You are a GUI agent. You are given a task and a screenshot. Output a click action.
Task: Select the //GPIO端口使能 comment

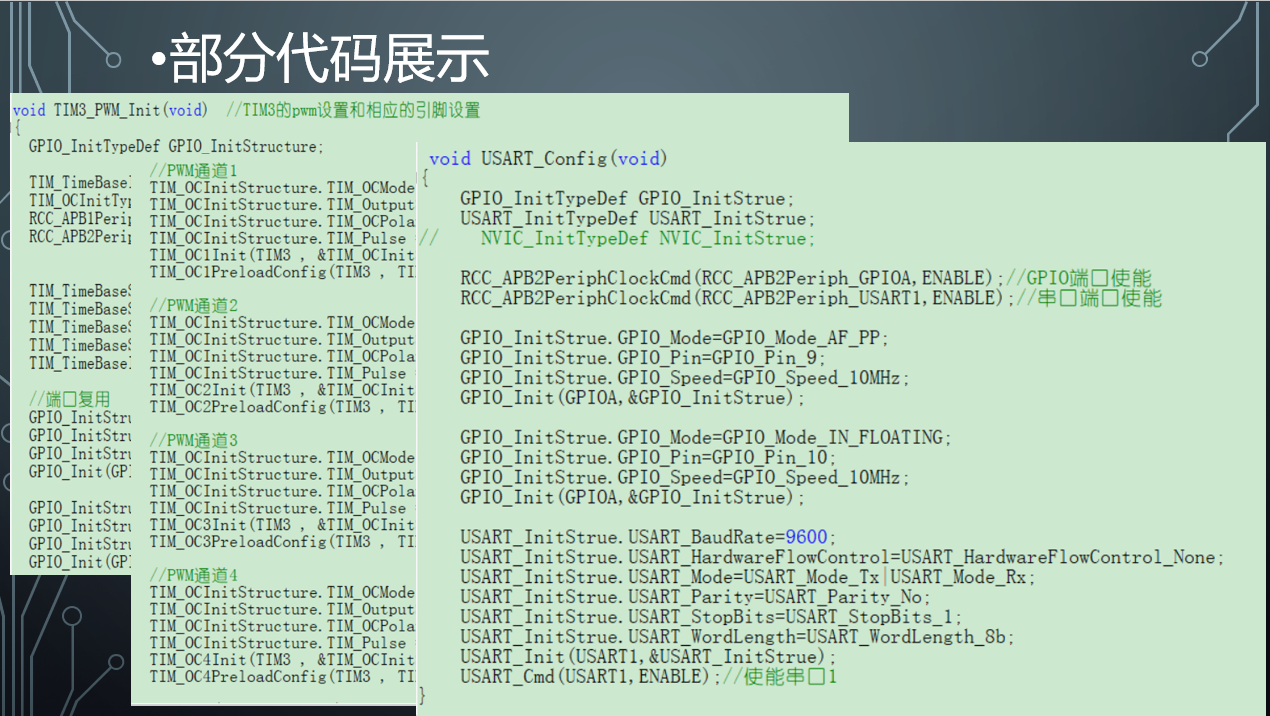point(1078,278)
